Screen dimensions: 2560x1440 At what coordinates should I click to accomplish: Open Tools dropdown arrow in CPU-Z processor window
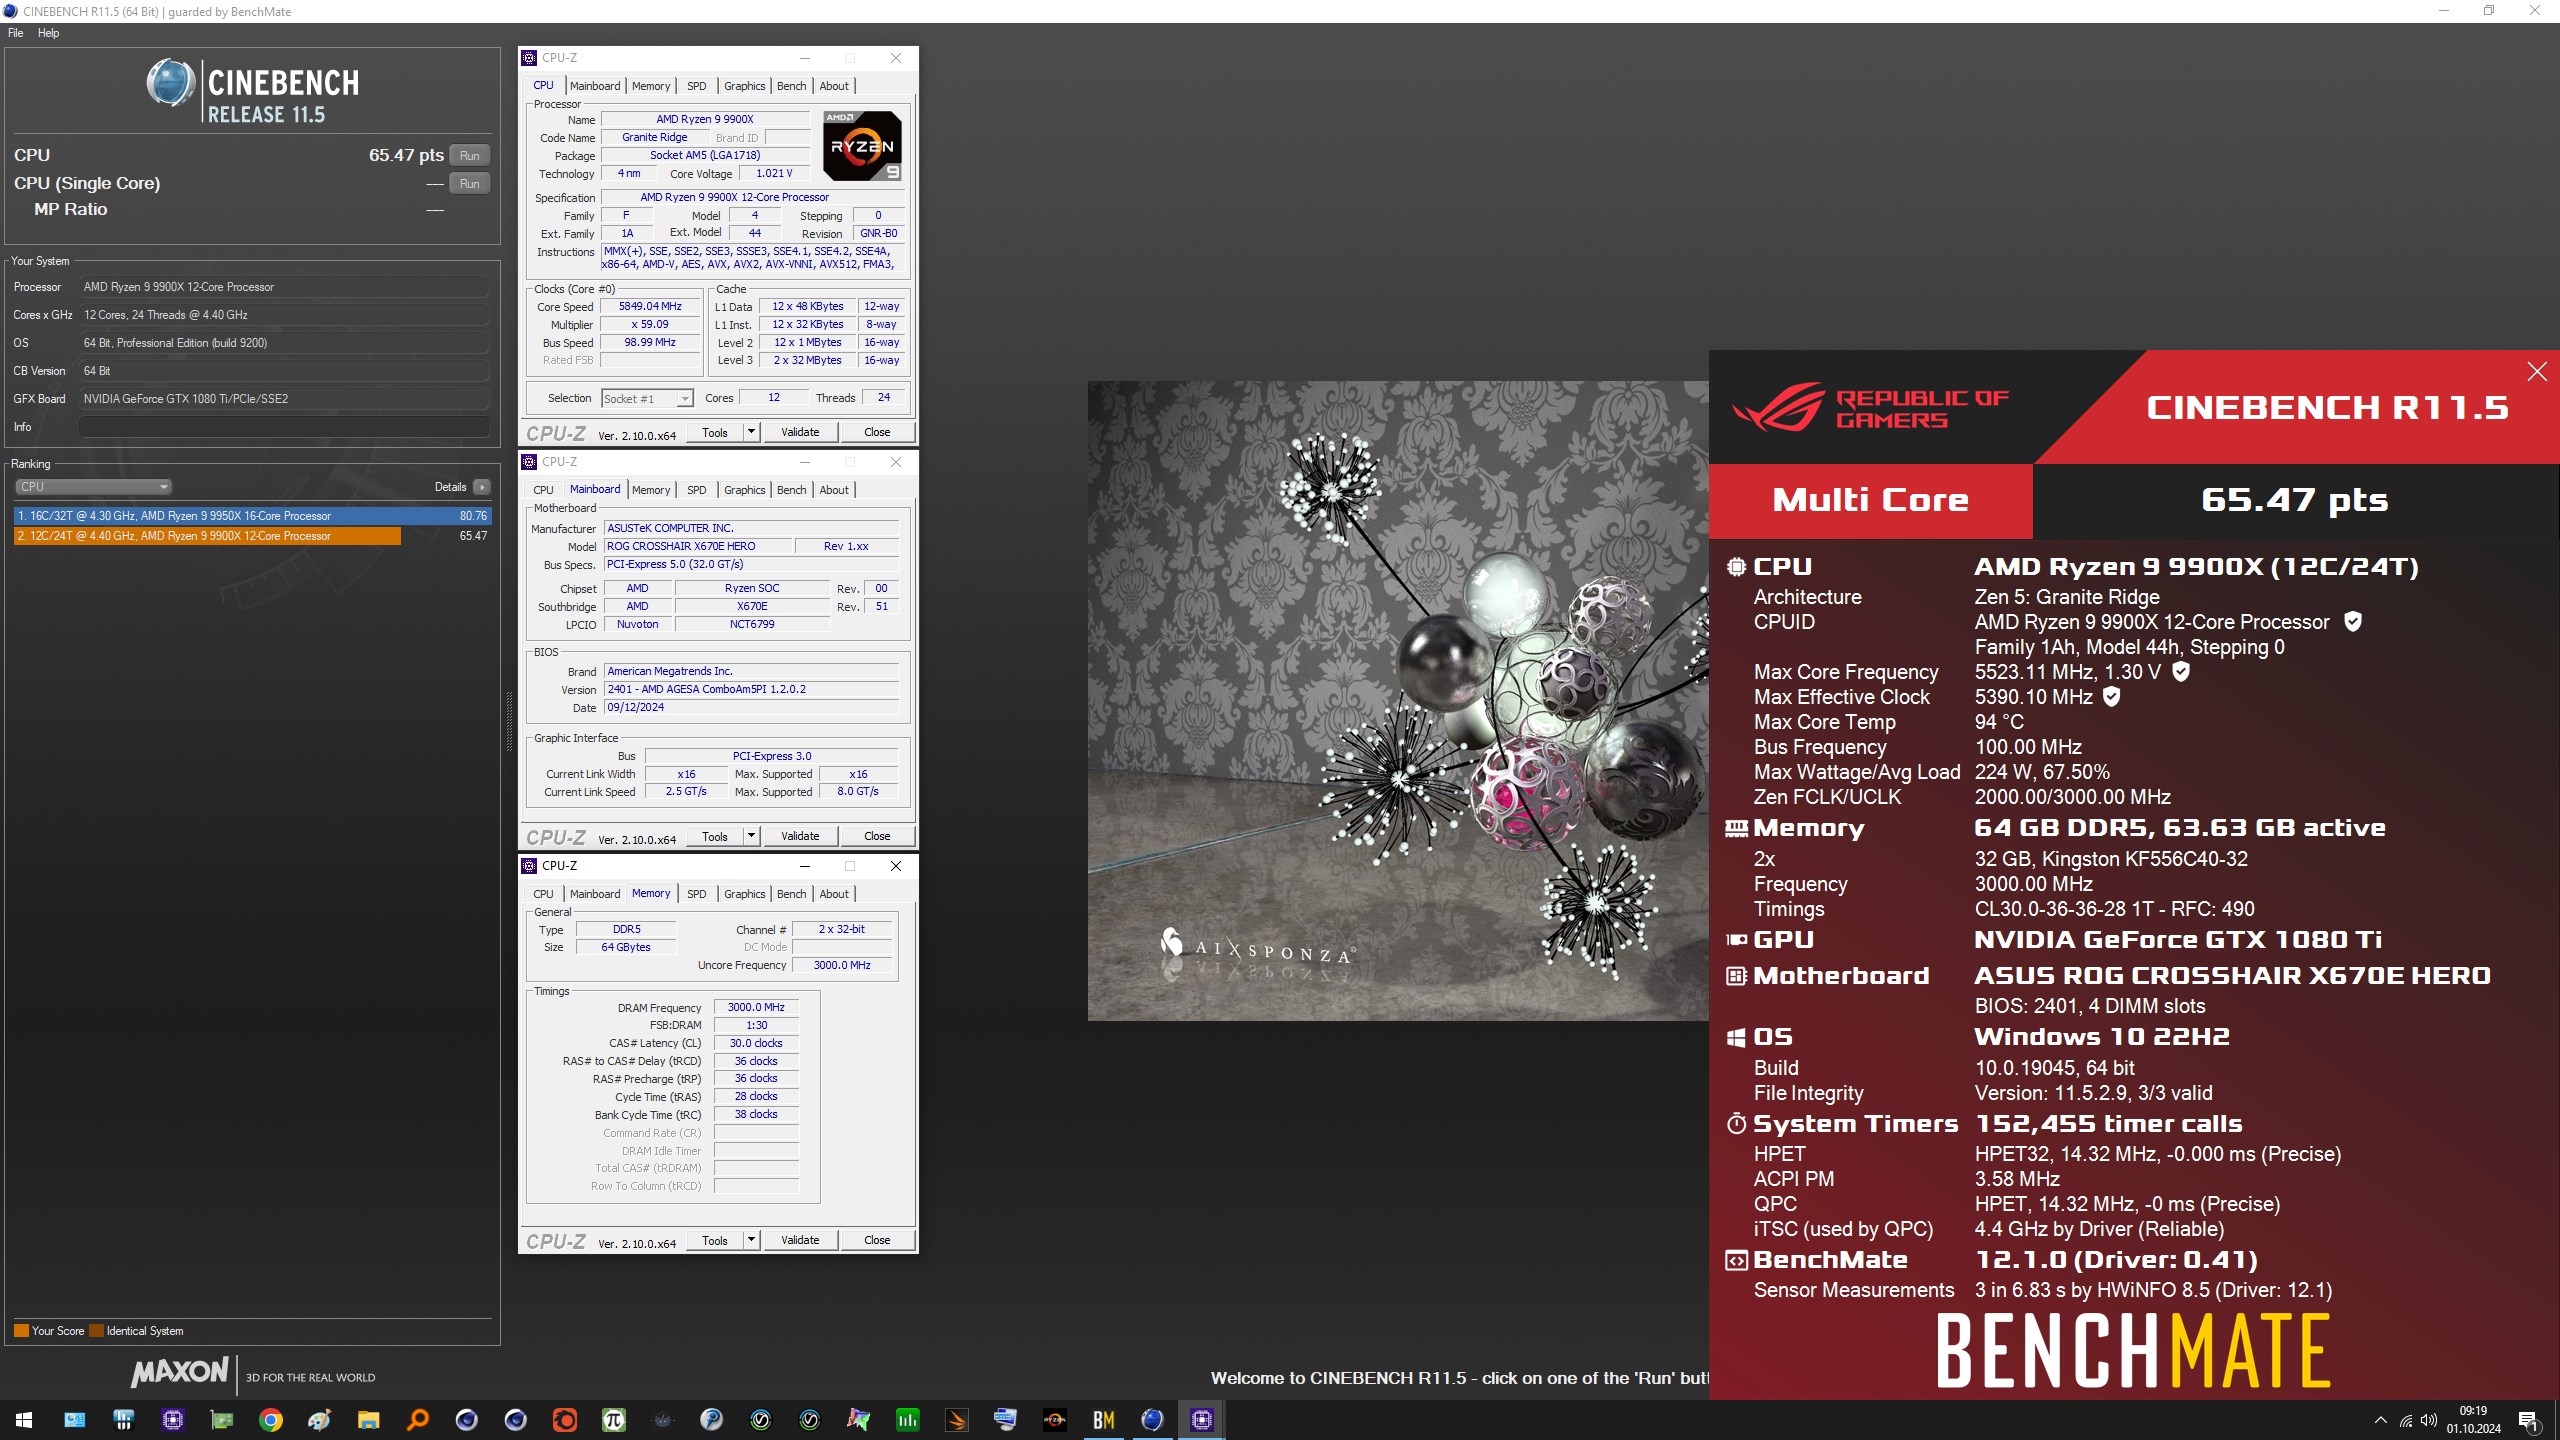752,432
